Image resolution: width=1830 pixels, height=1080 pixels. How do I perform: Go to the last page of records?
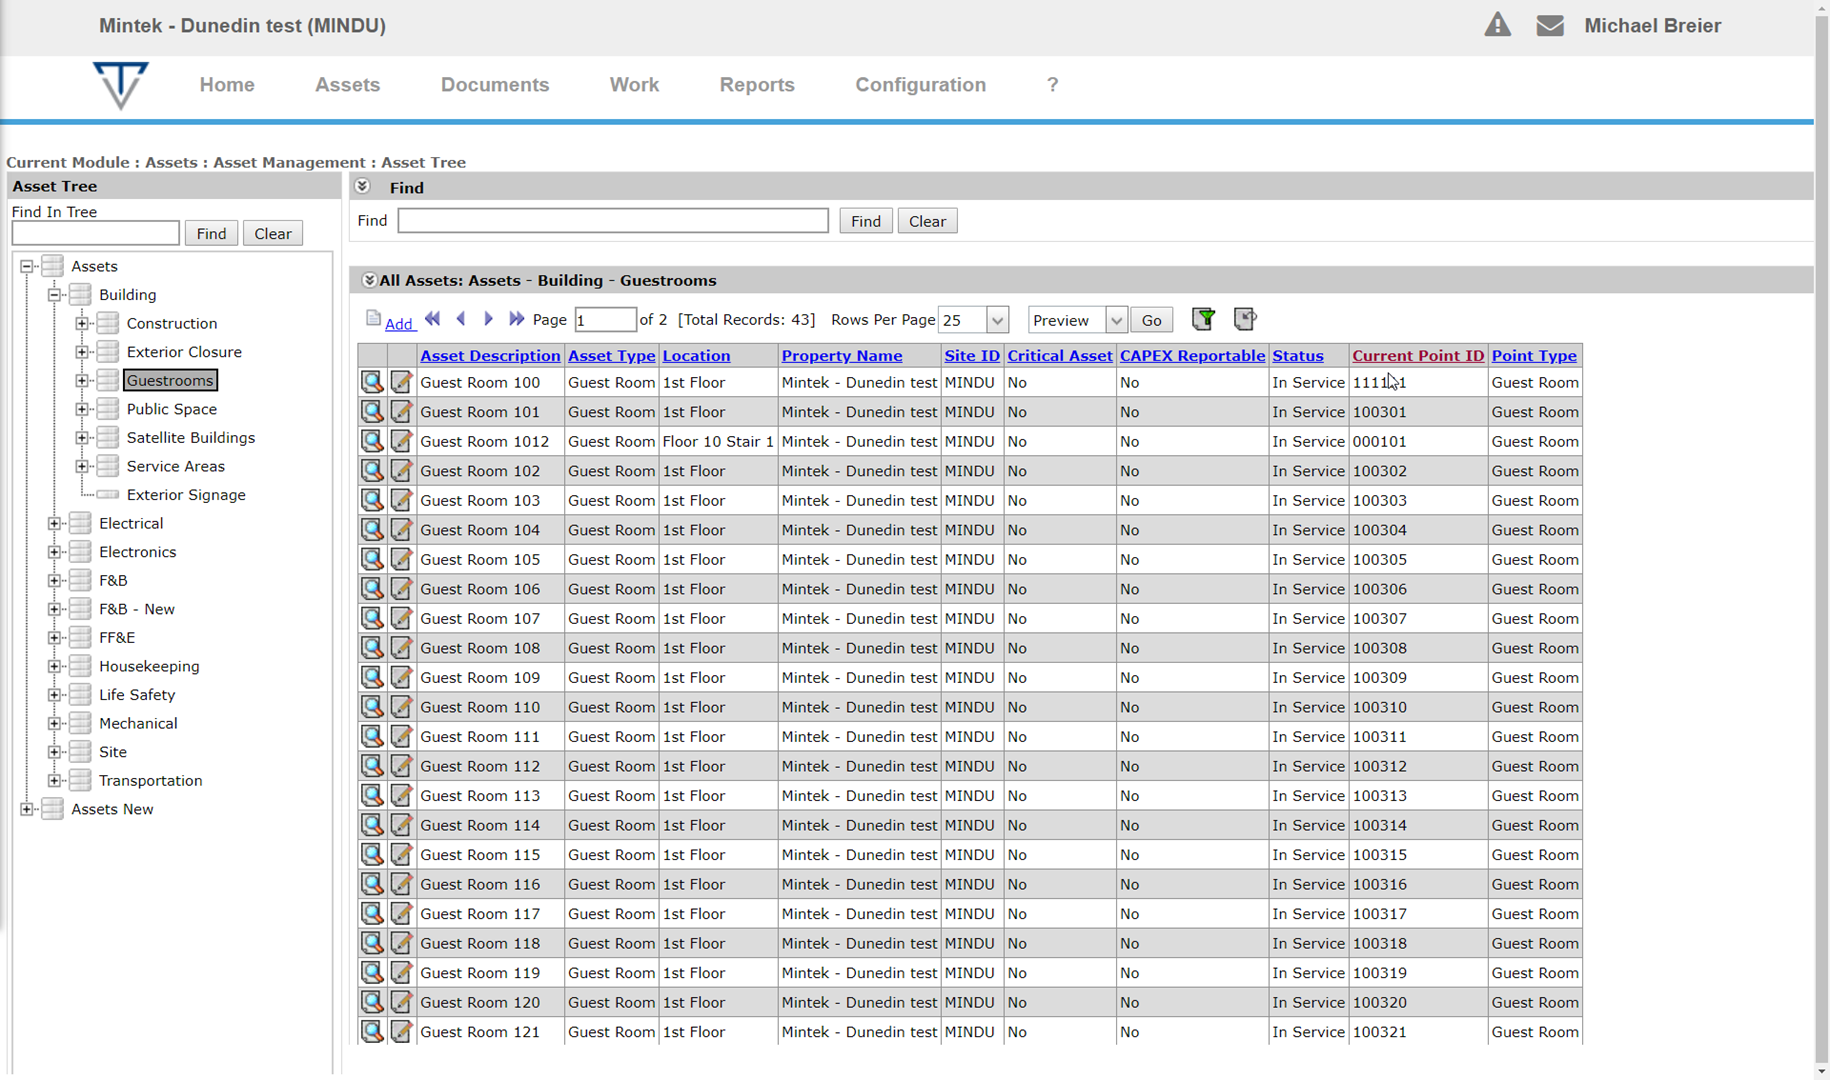click(x=516, y=319)
